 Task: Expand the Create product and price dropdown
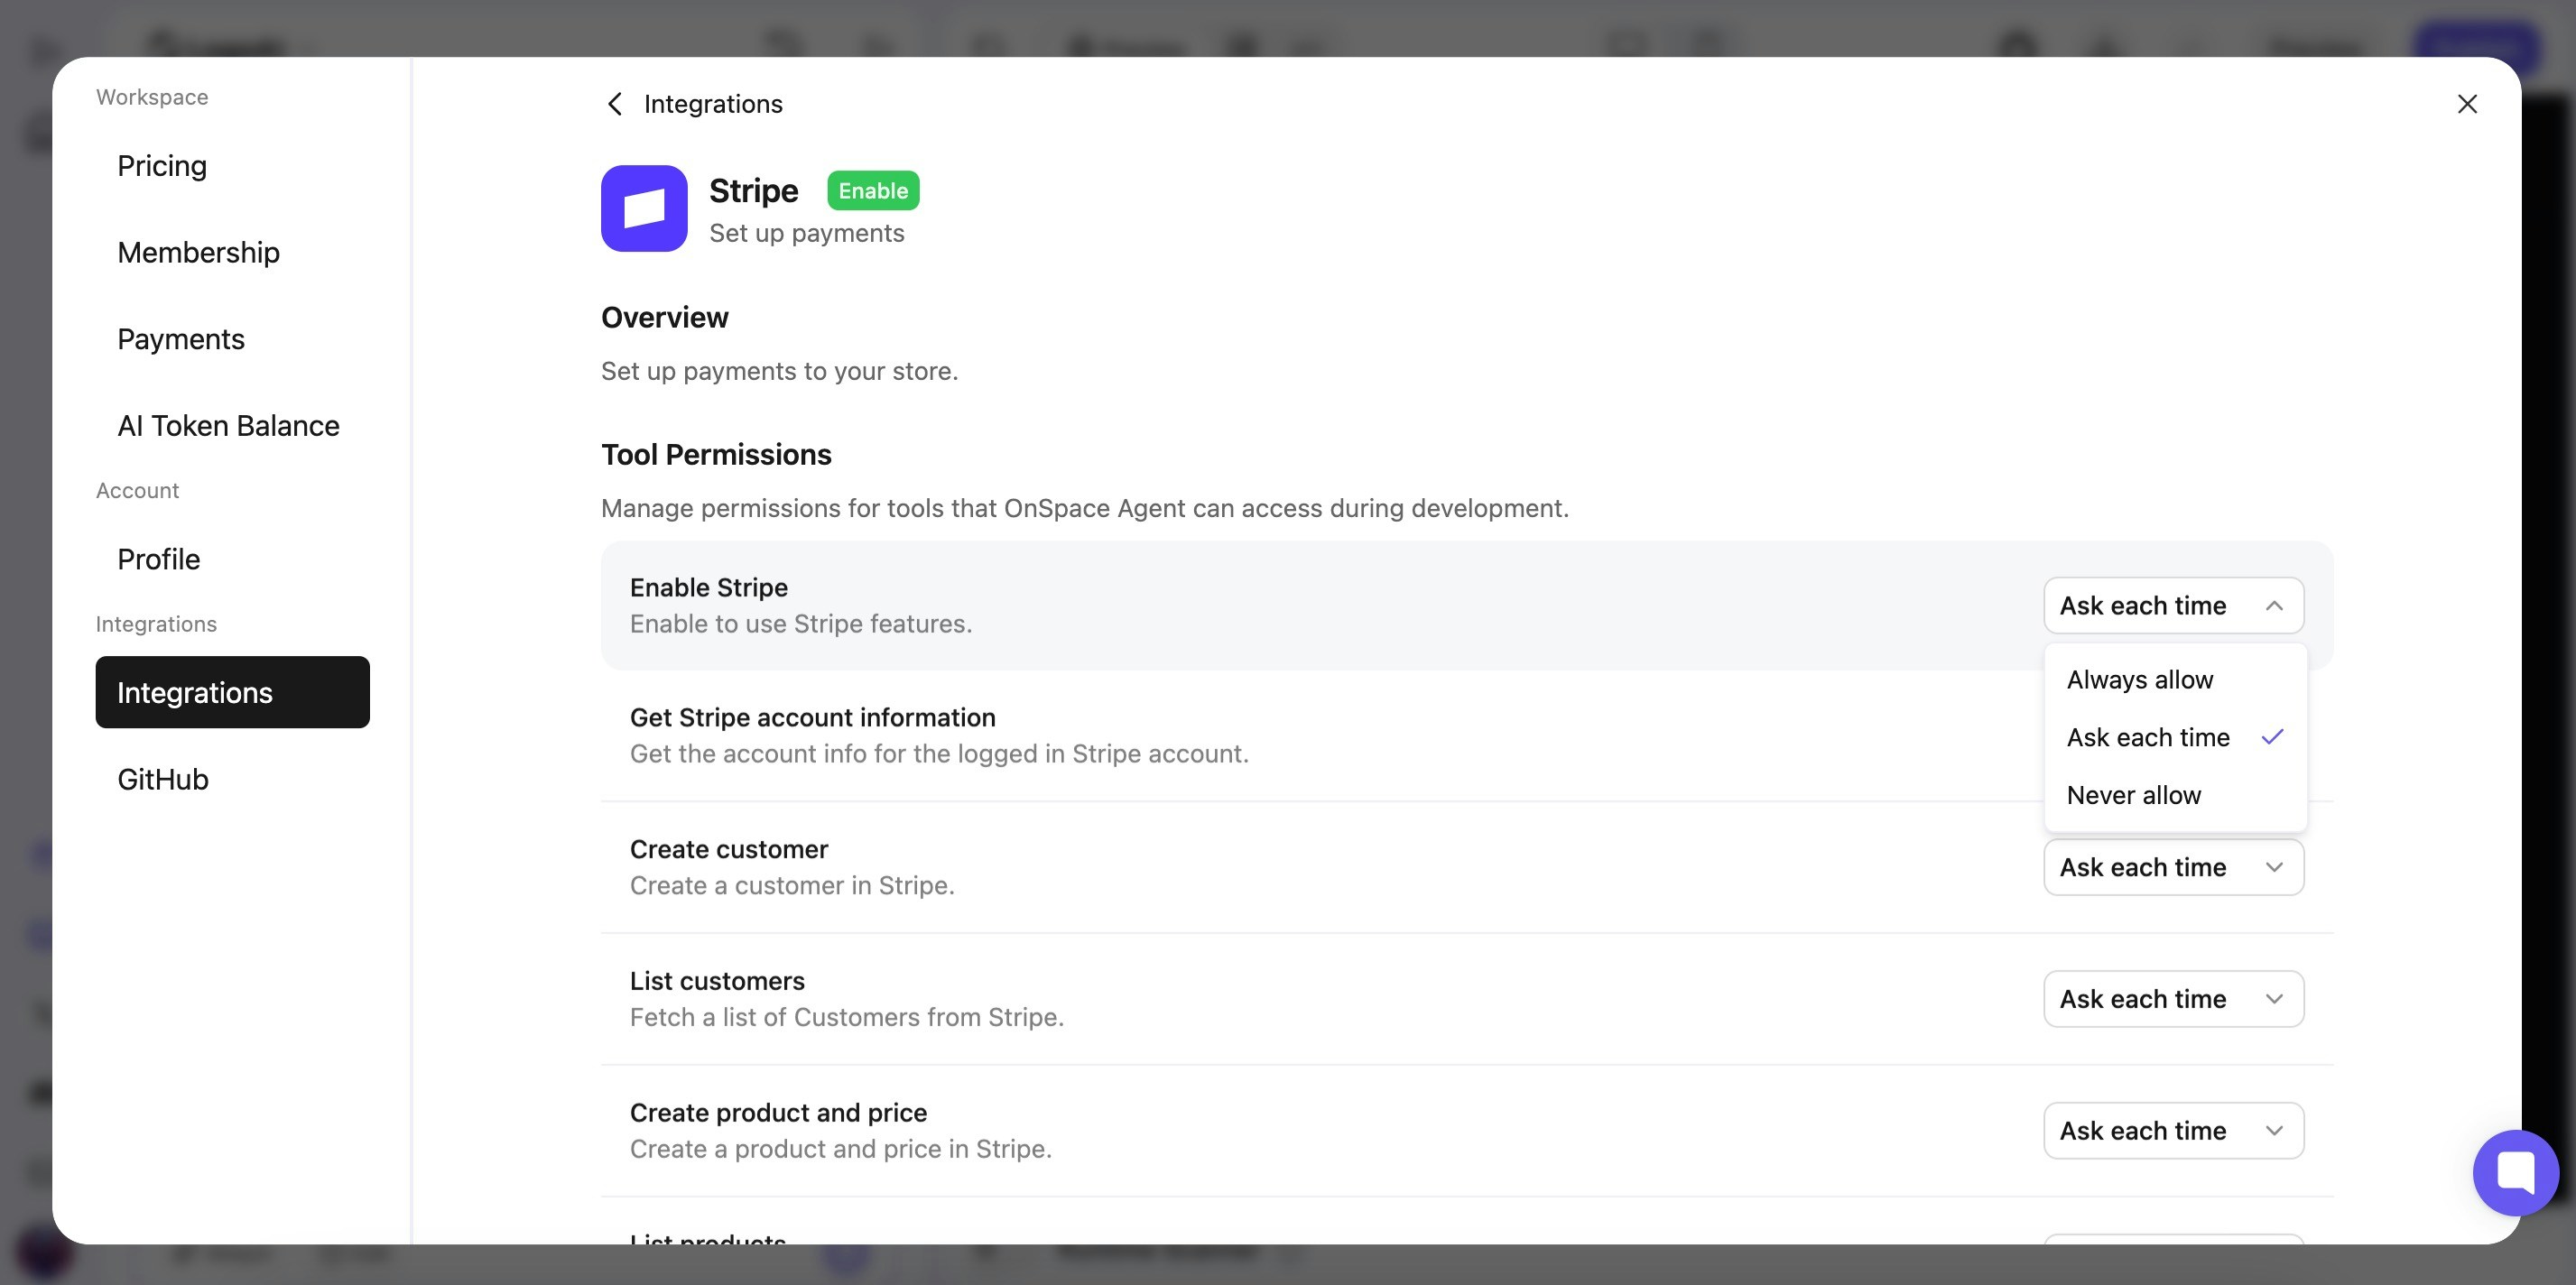coord(2173,1131)
